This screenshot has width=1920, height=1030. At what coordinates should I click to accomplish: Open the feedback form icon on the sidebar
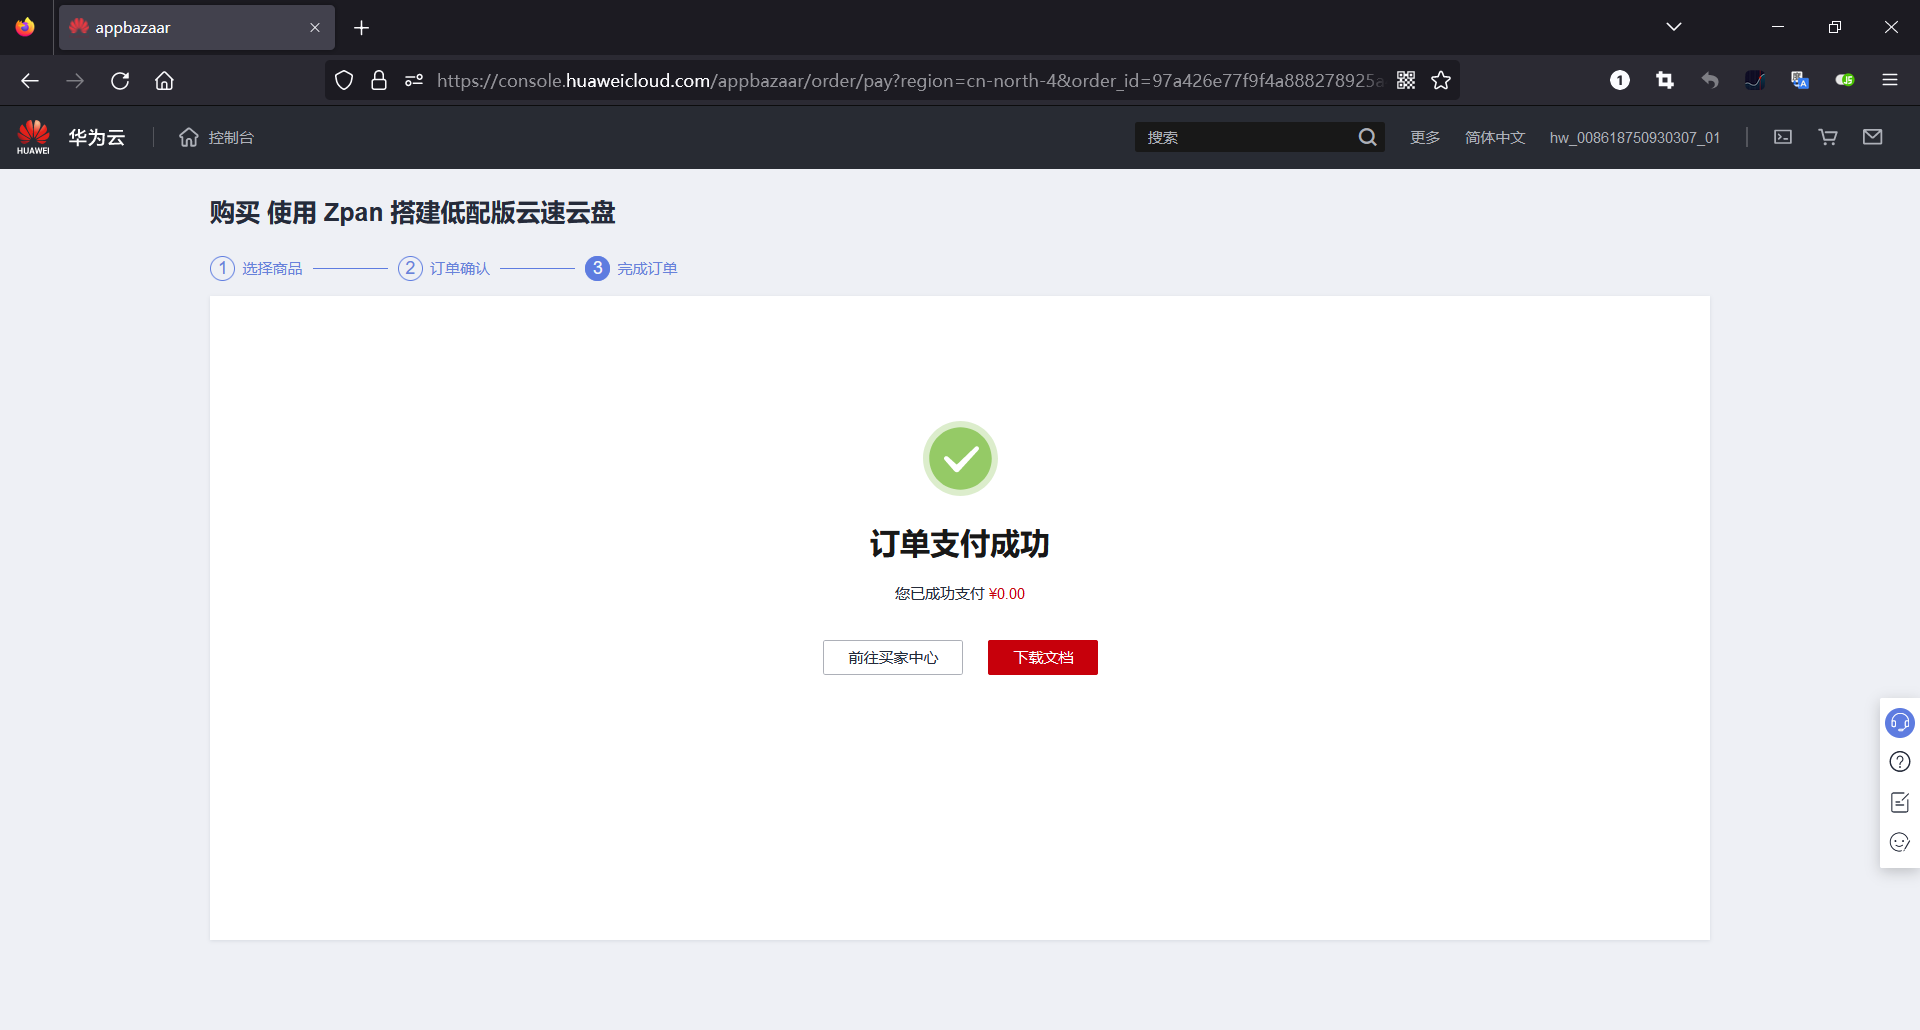(1900, 802)
